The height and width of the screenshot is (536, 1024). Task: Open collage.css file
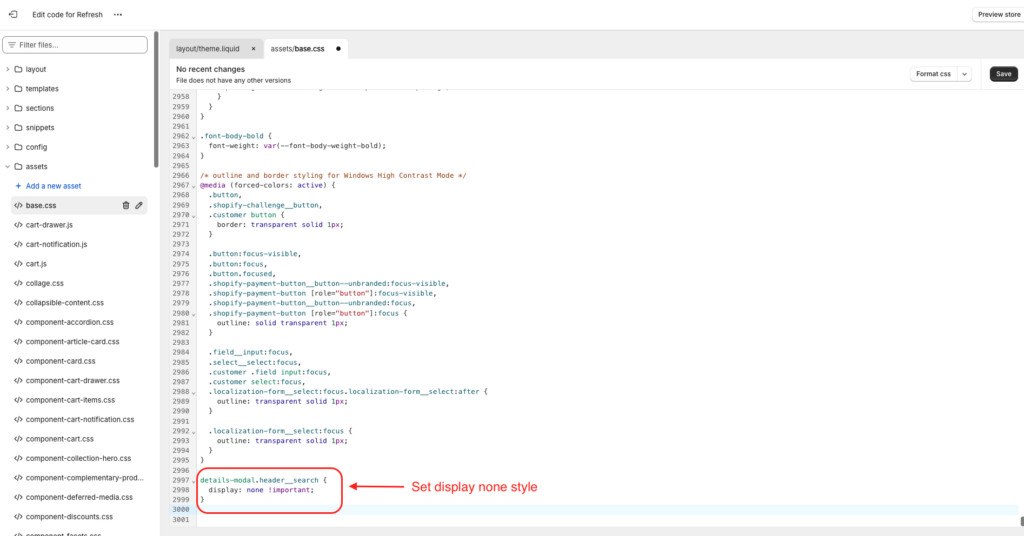[x=44, y=283]
